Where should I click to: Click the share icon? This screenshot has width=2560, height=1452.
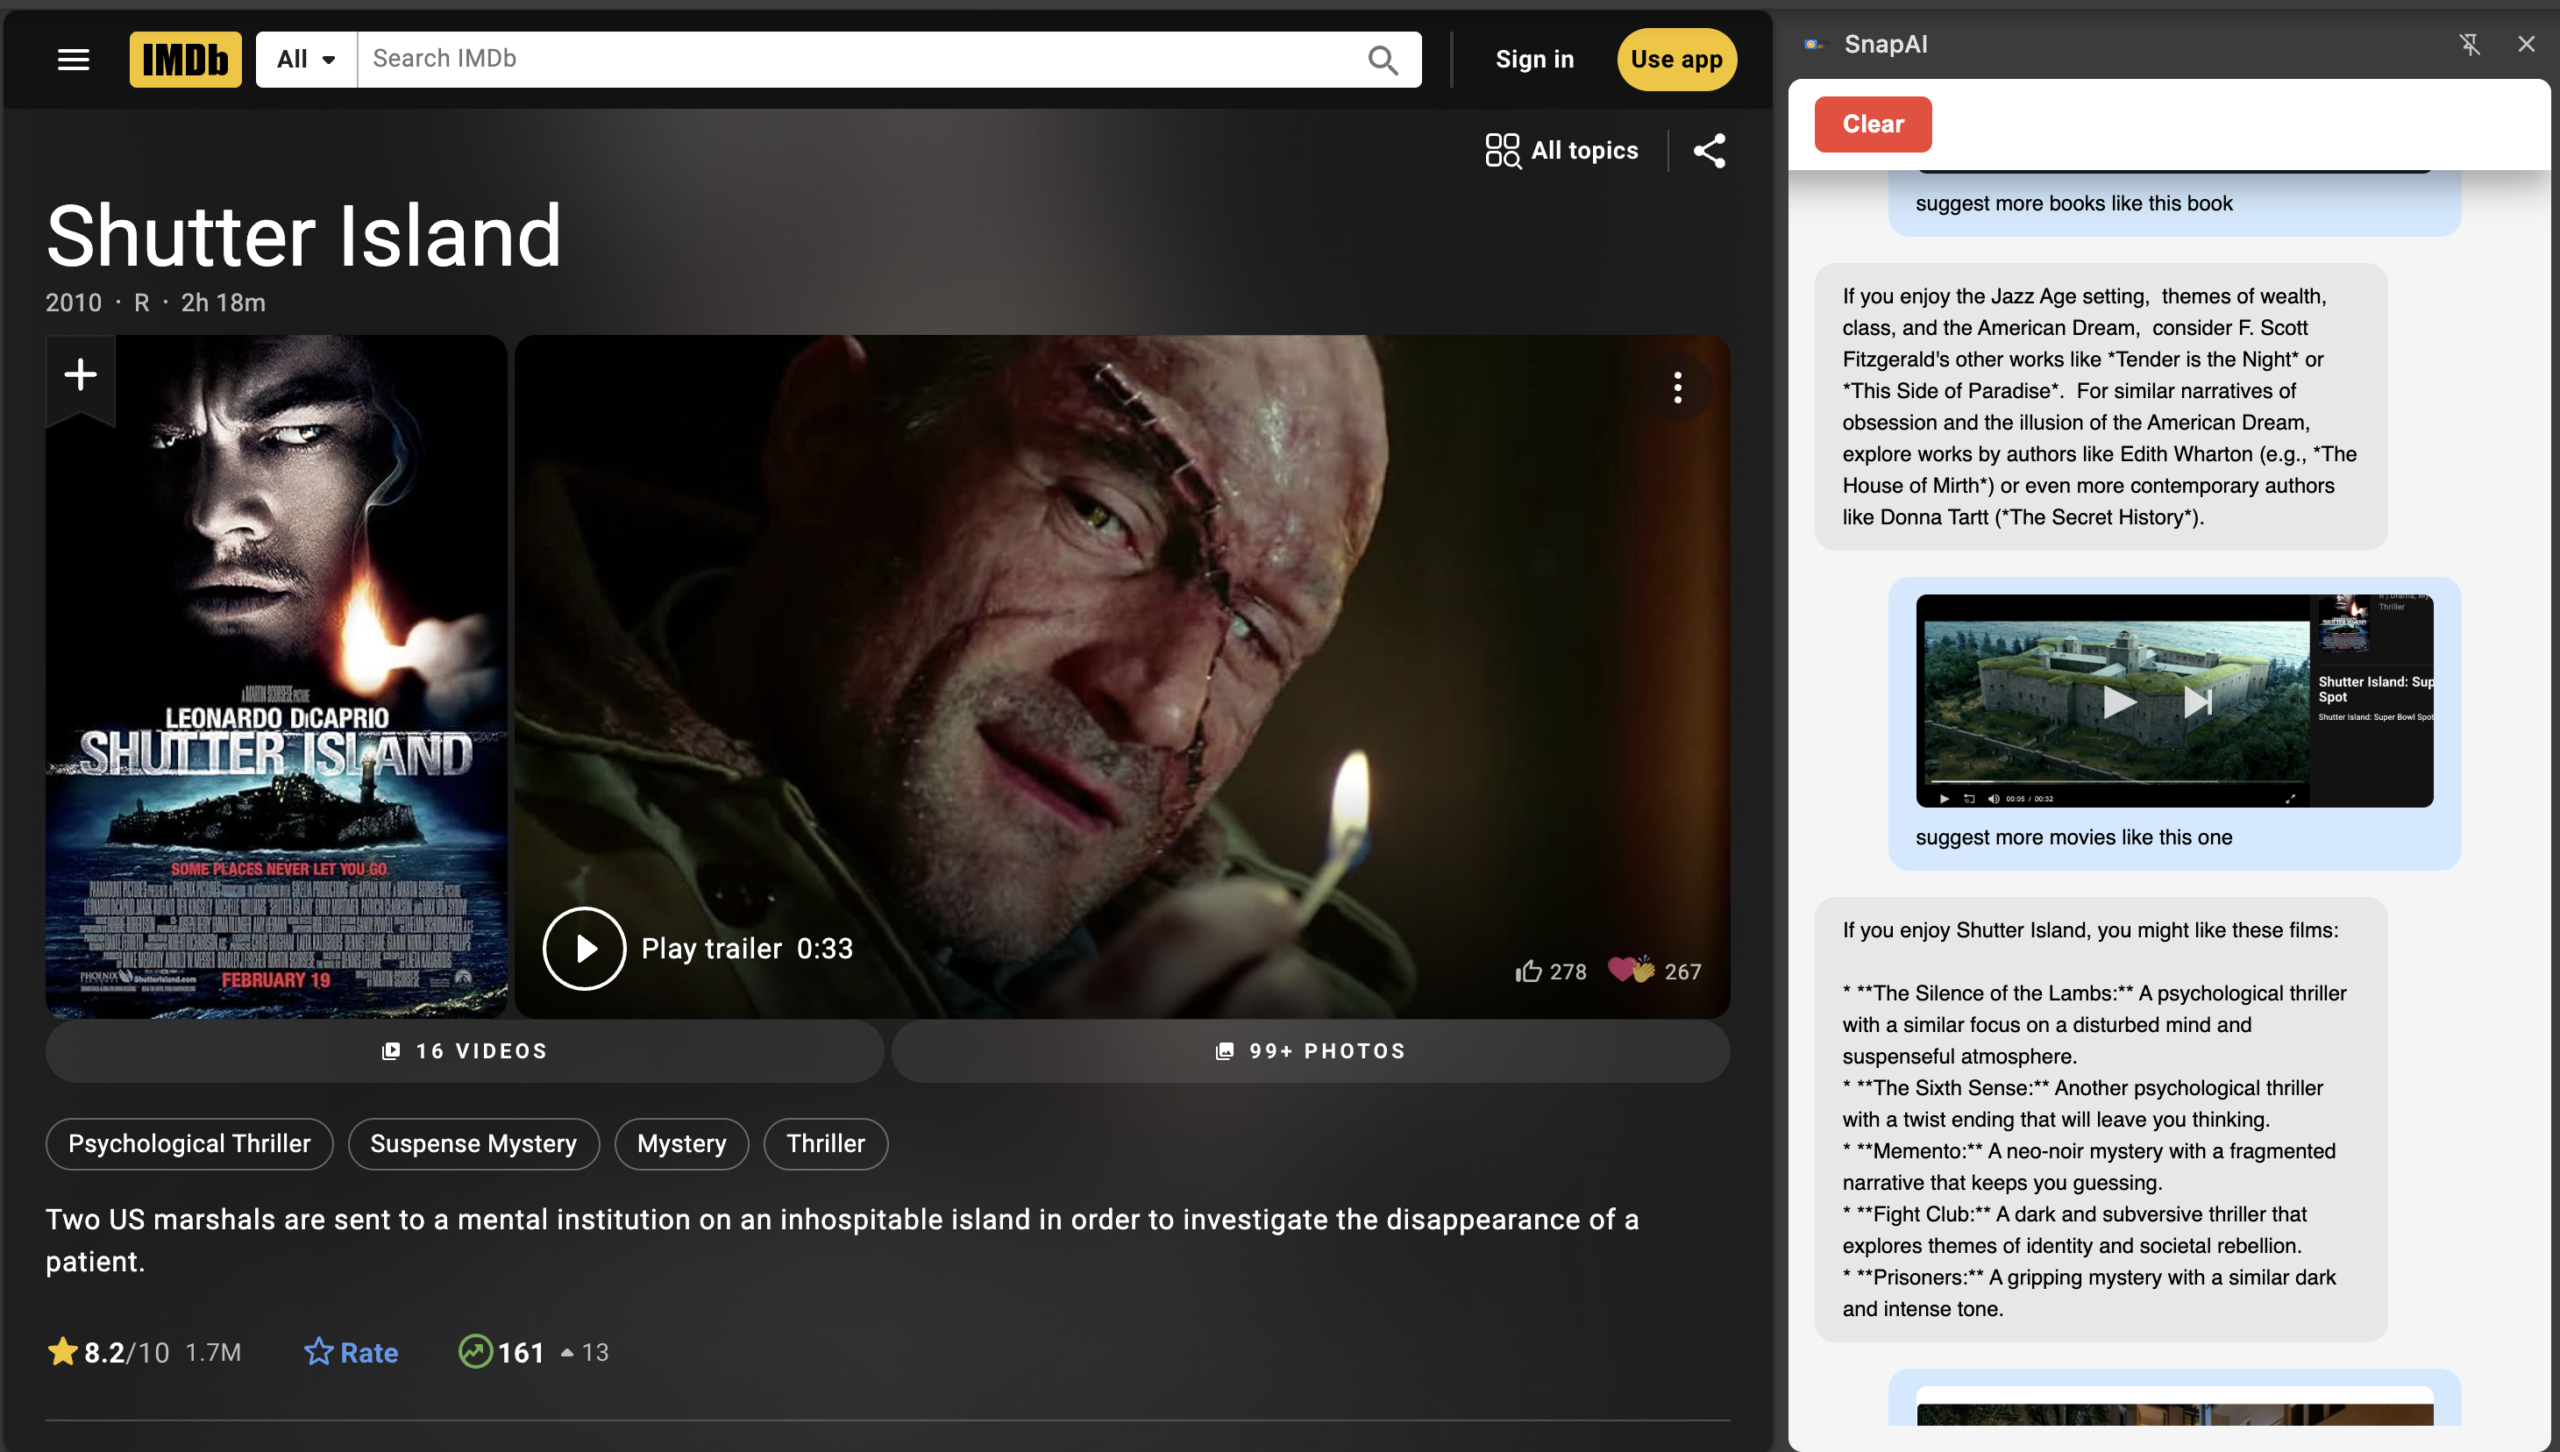(1709, 151)
